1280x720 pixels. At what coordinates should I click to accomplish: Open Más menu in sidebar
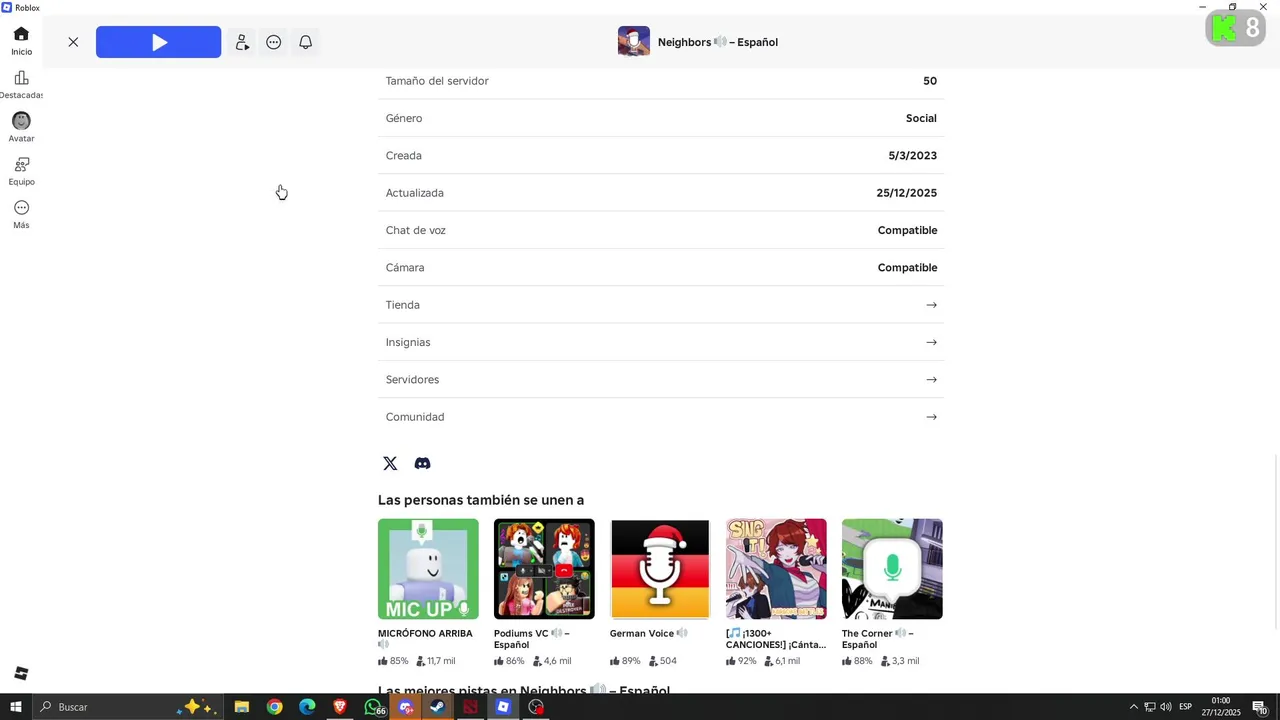click(21, 214)
